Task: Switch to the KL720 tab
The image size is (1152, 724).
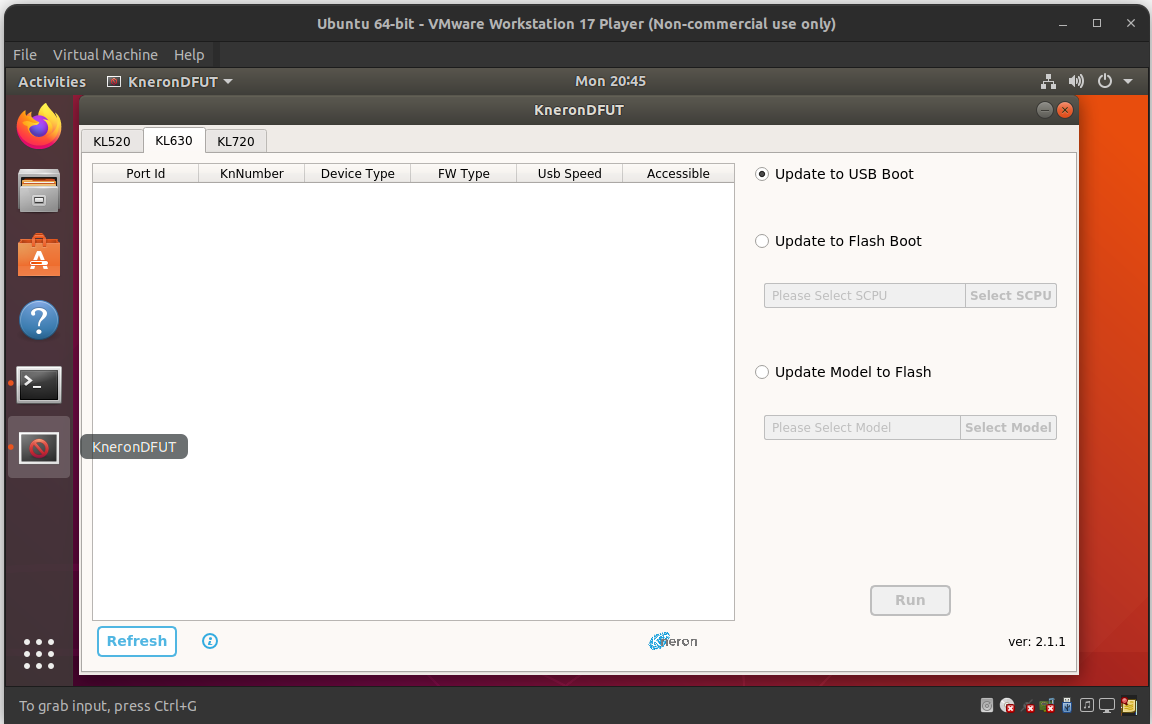Action: [236, 141]
